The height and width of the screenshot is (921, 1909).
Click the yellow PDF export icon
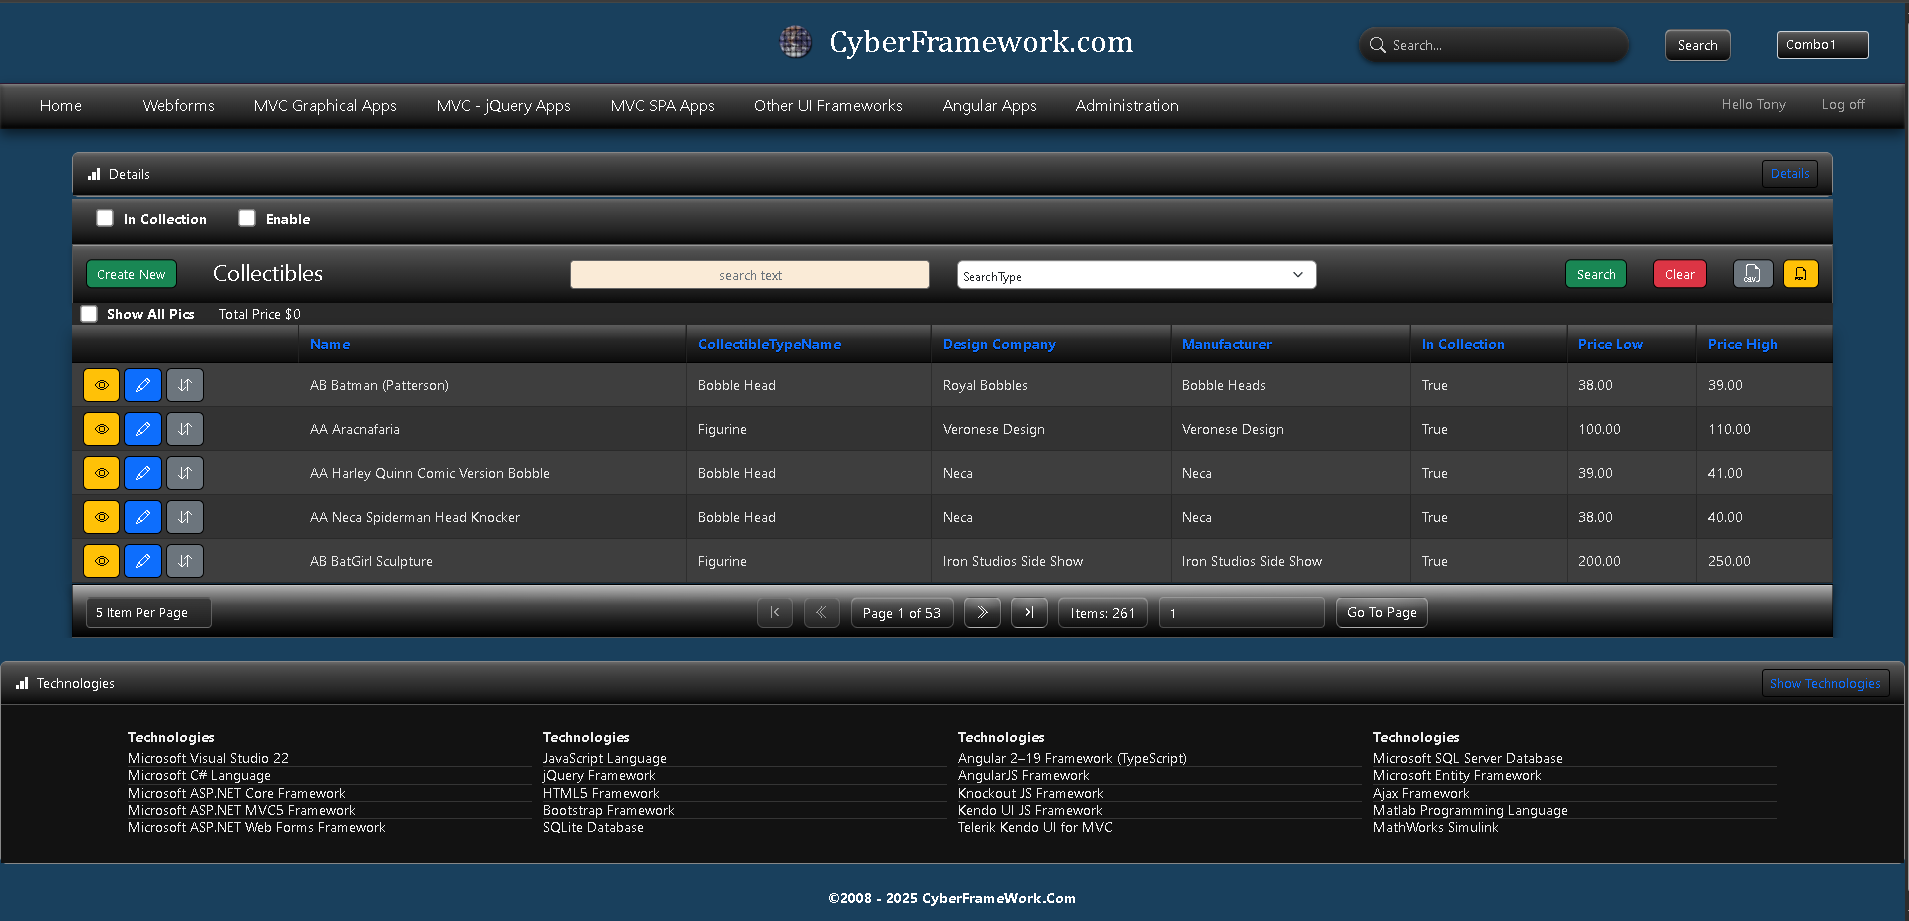(1800, 273)
